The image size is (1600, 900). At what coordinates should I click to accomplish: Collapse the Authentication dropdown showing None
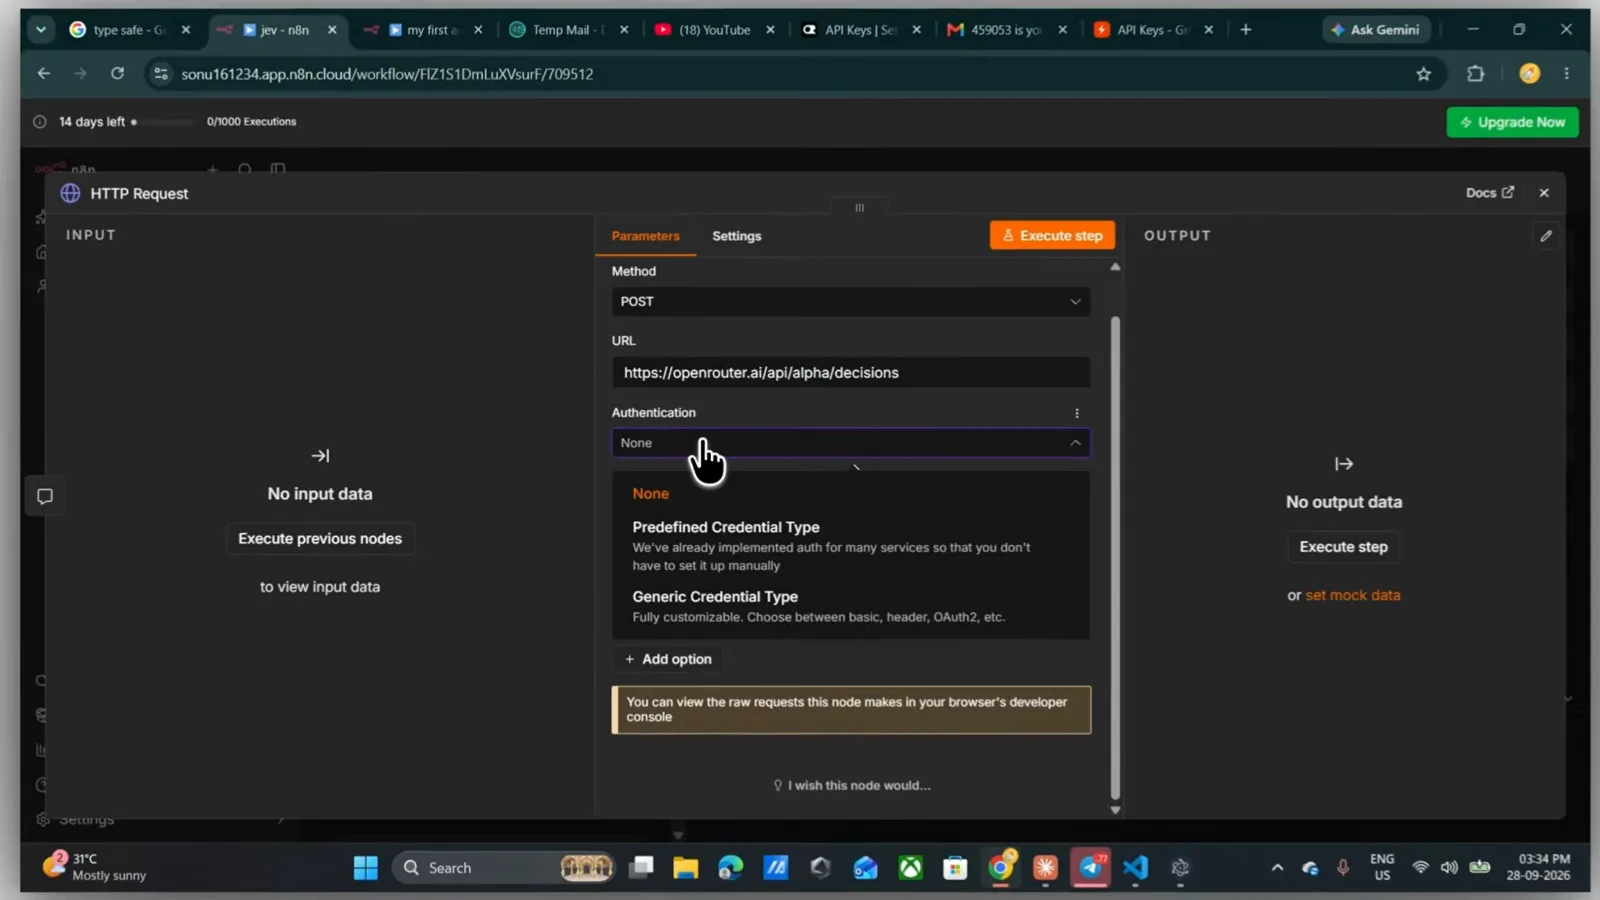pos(851,443)
